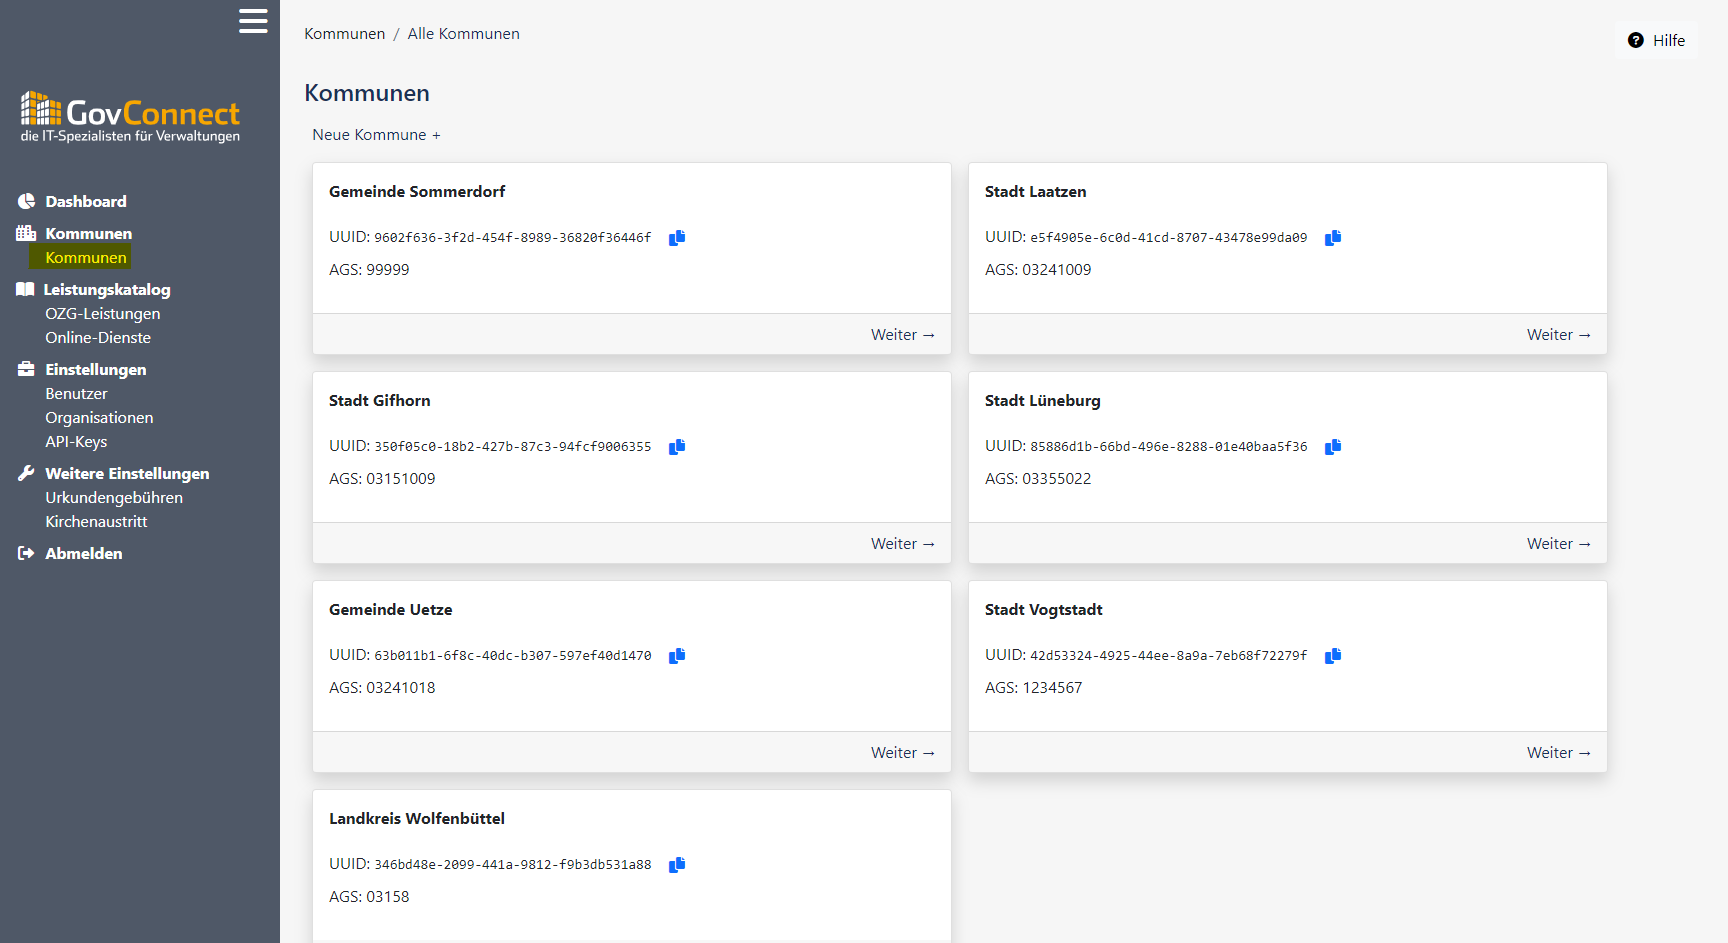Select the Kommunen section heading in sidebar

click(88, 233)
